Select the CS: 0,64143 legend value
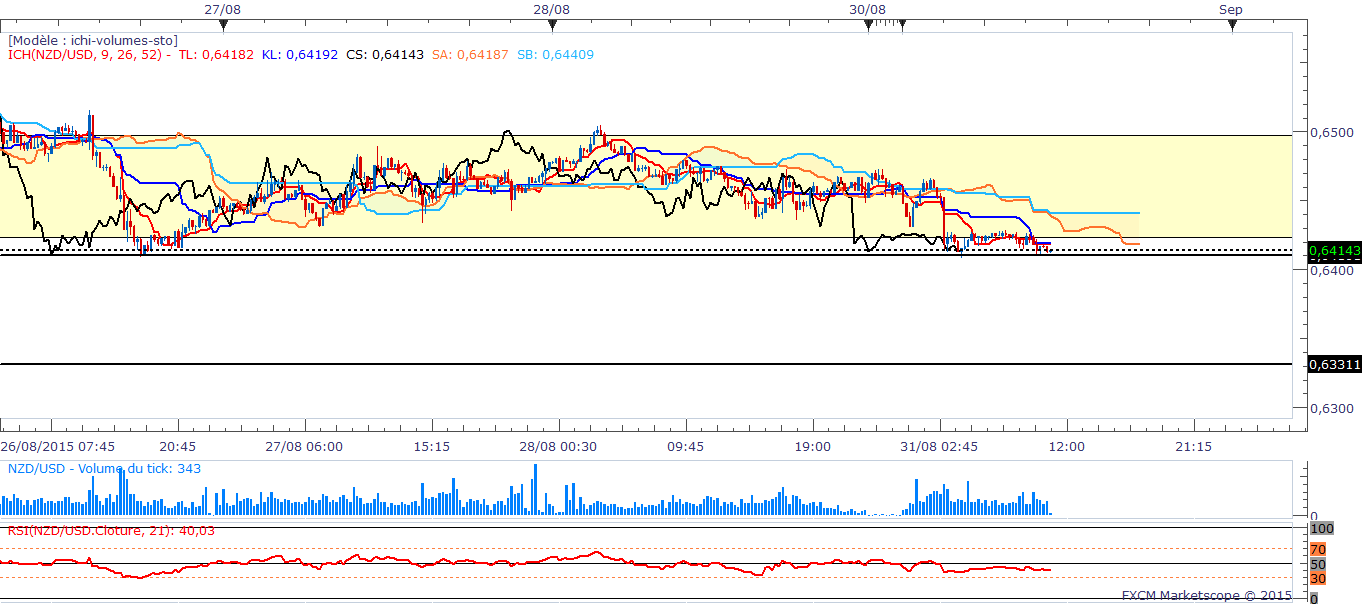 (385, 54)
